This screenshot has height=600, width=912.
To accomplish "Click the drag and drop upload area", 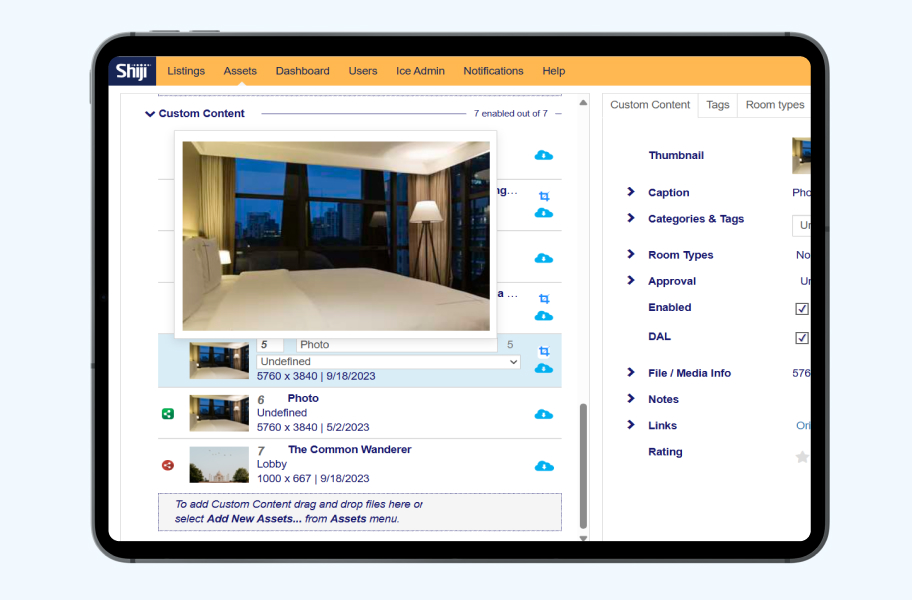I will (359, 512).
